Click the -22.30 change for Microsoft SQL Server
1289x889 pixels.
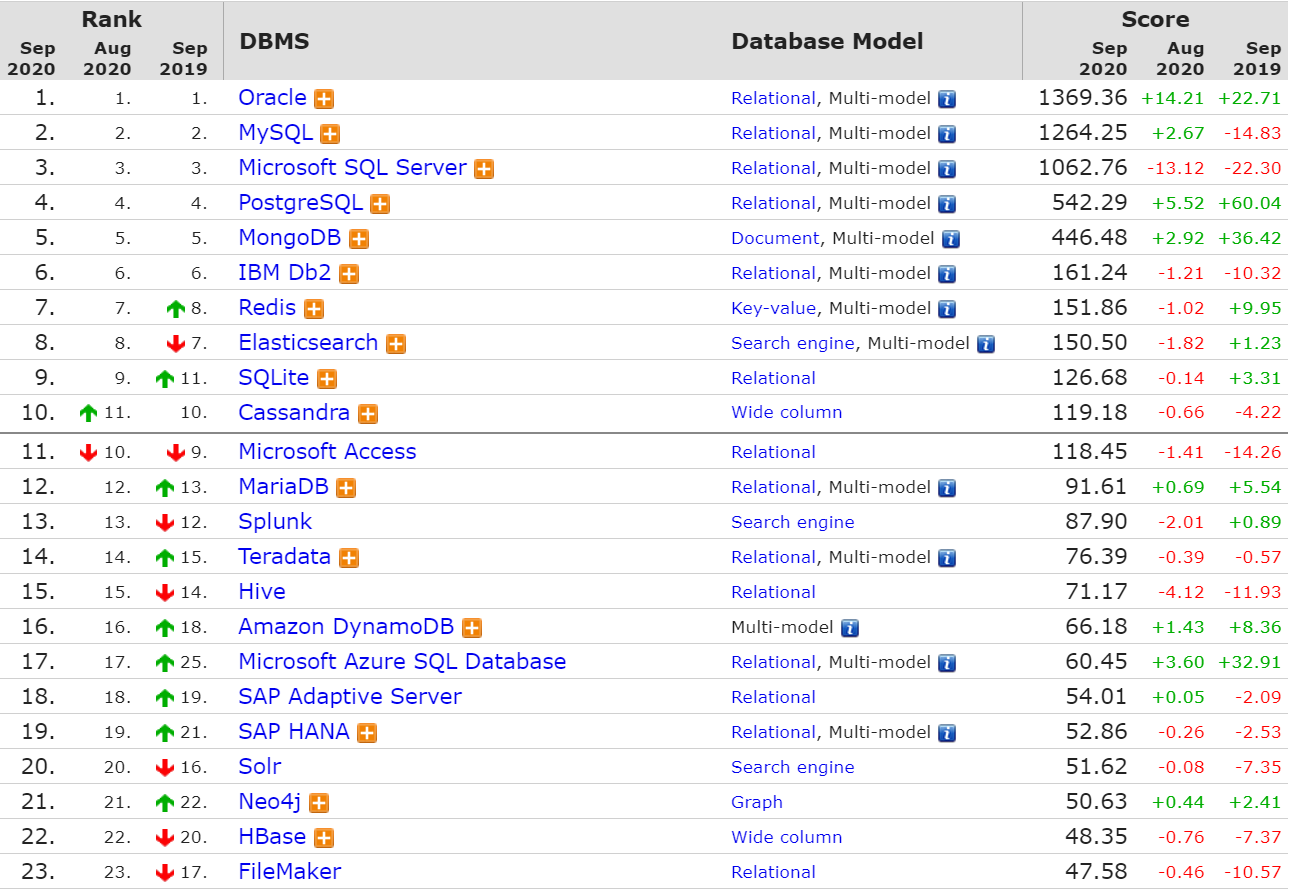[1251, 168]
